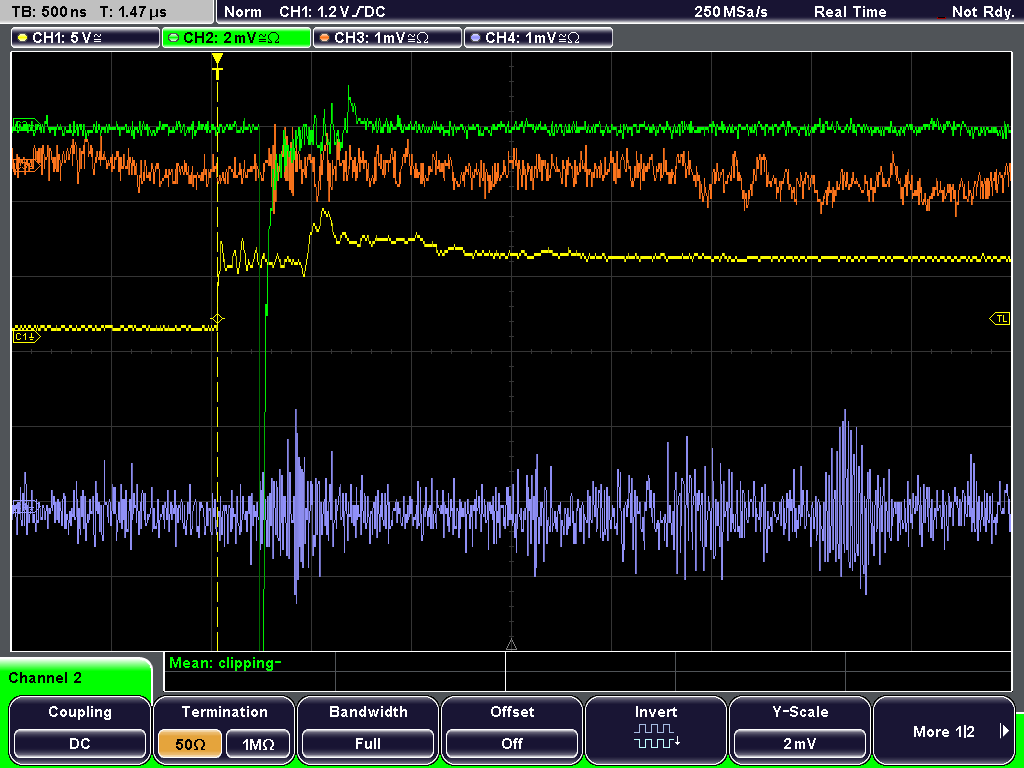Screen dimensions: 1024x768
Task: Select the CH2: 2 mV channel tab
Action: [x=236, y=38]
